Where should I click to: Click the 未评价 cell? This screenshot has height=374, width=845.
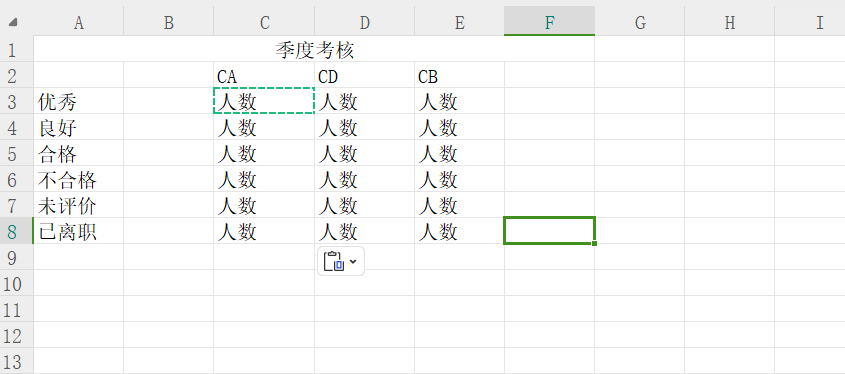tap(79, 205)
